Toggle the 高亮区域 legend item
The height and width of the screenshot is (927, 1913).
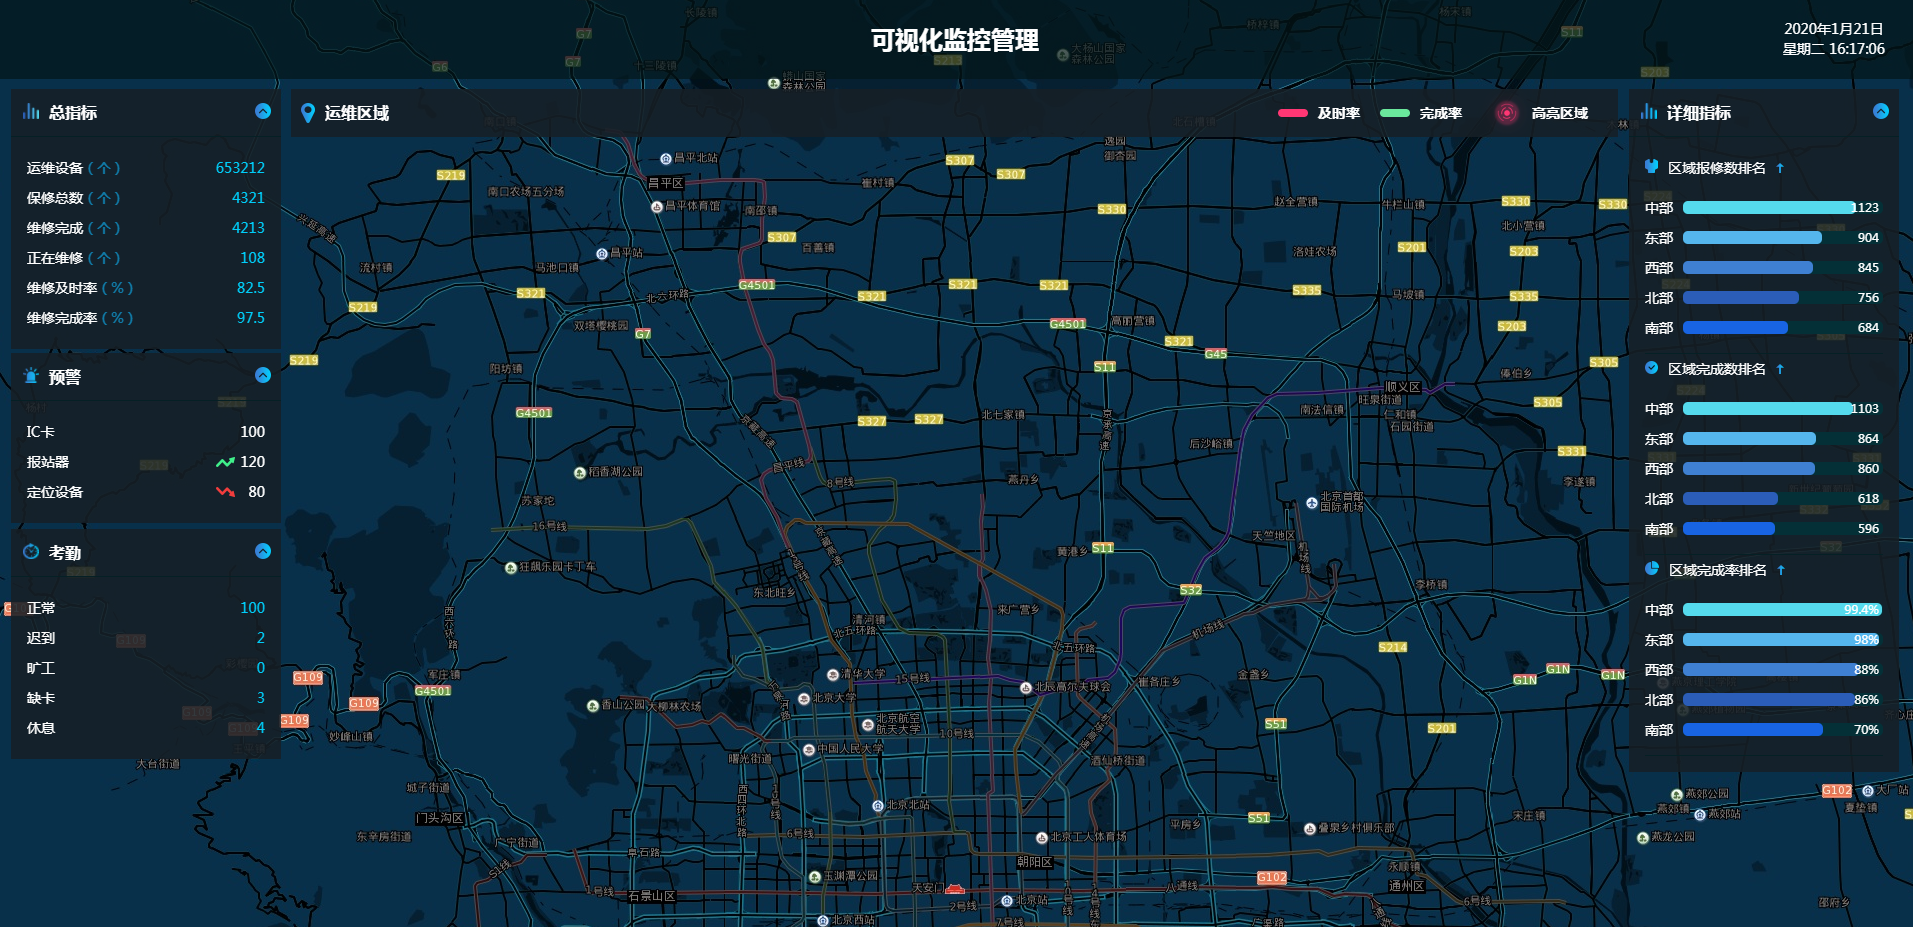point(1541,113)
